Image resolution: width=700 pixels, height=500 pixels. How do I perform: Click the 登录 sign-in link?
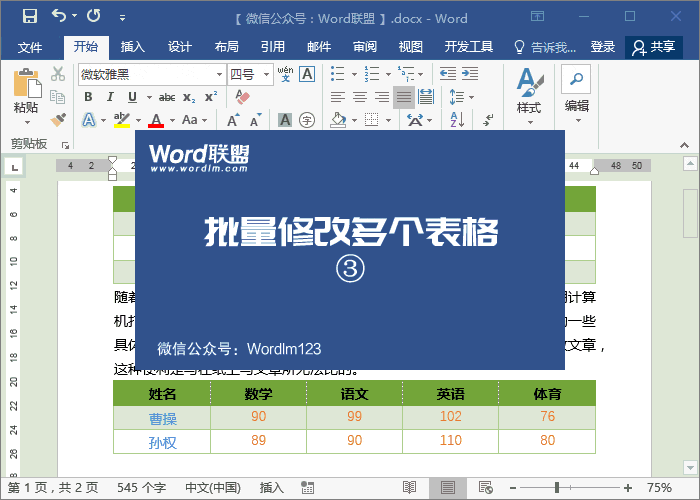point(603,46)
